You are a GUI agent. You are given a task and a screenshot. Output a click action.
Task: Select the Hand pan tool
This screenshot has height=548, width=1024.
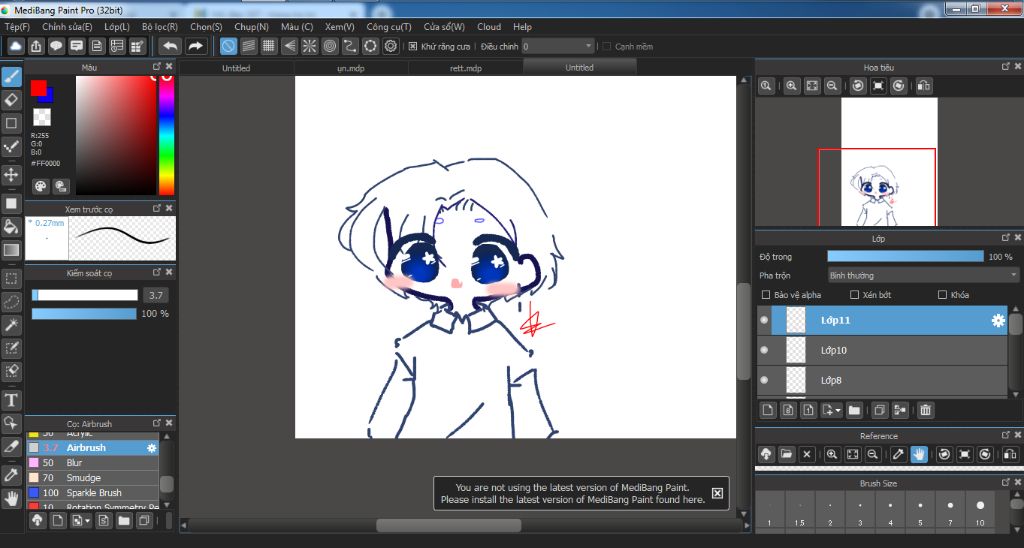coord(11,498)
